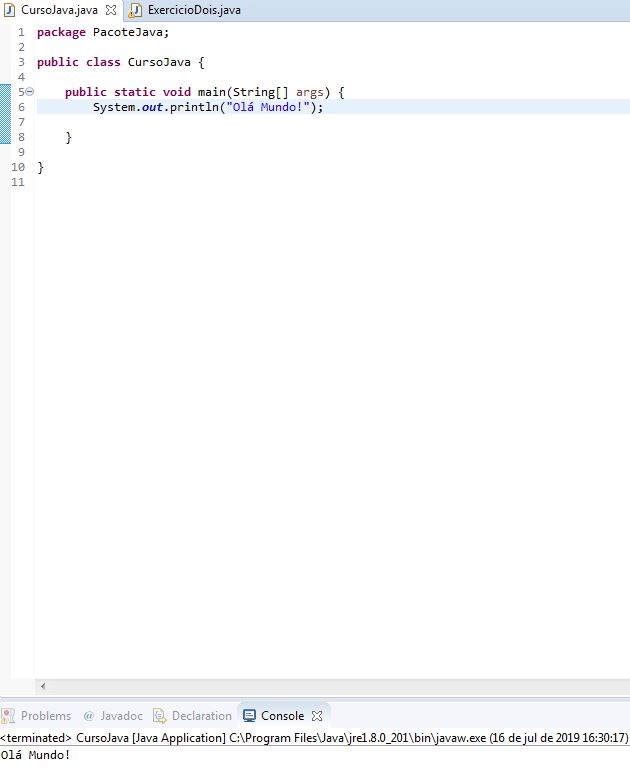Click the Javadoc @ icon
Viewport: 630px width, 782px height.
(x=89, y=716)
